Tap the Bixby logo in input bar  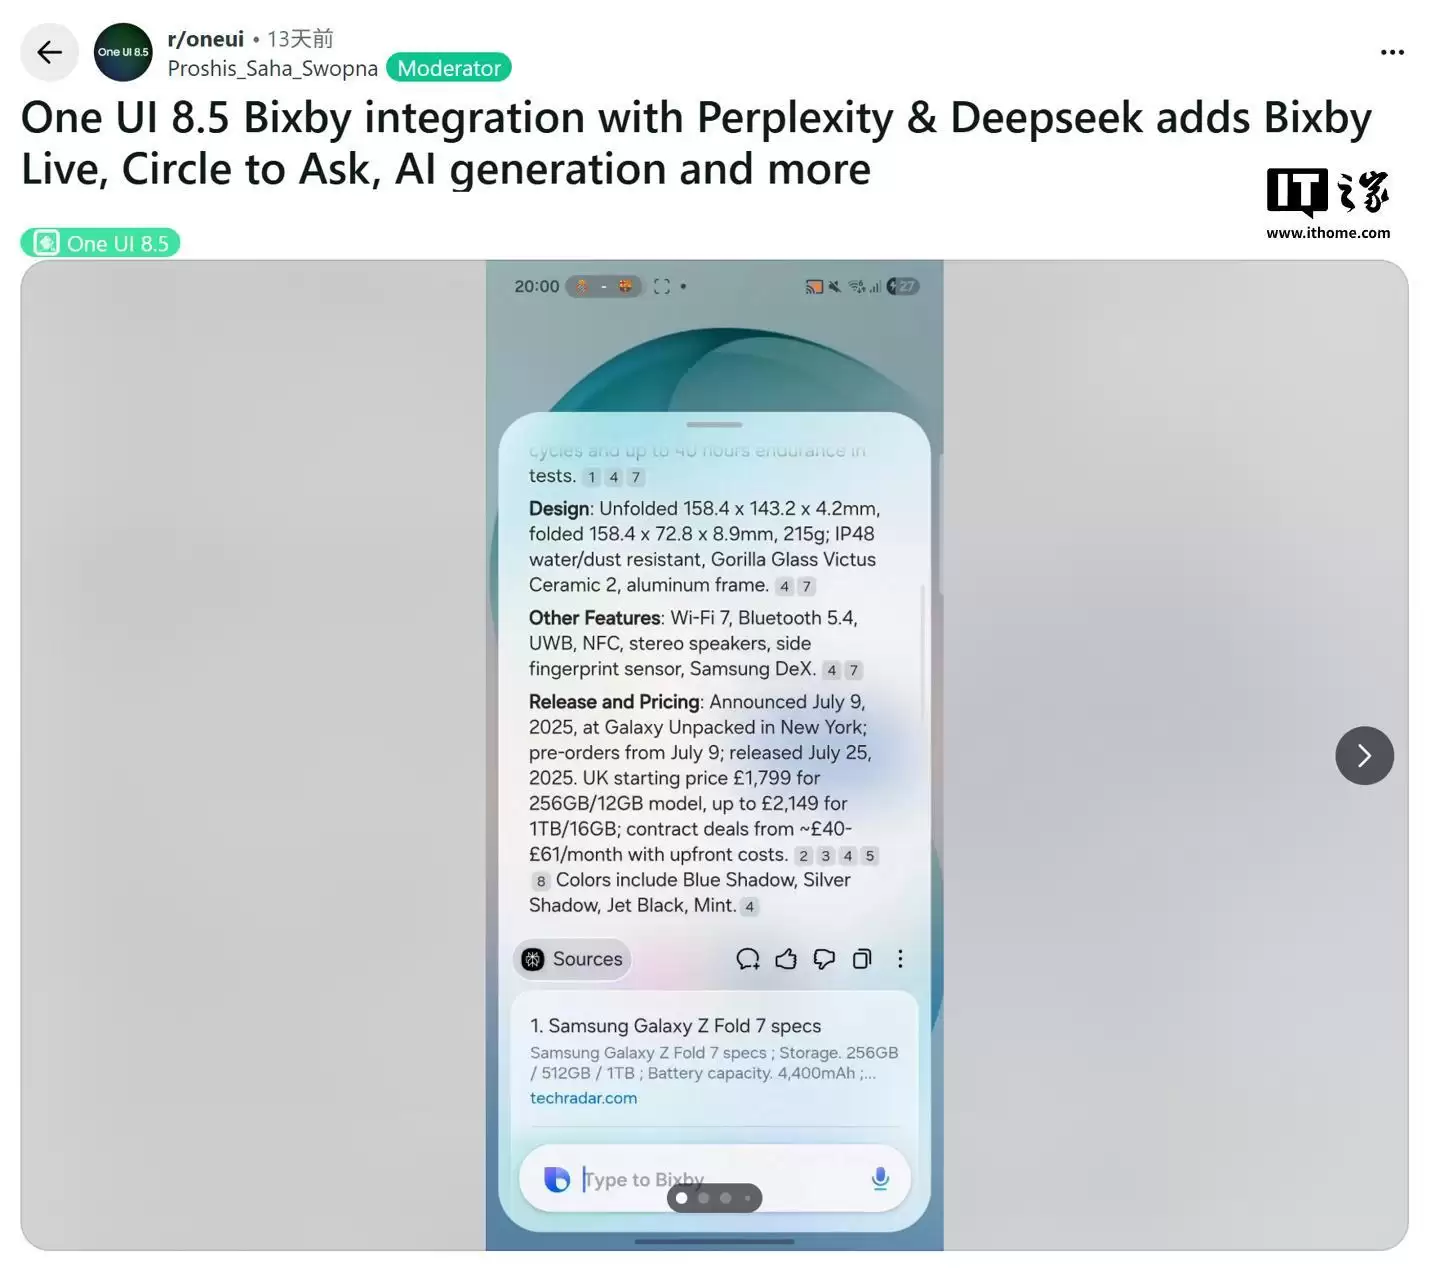pos(556,1179)
